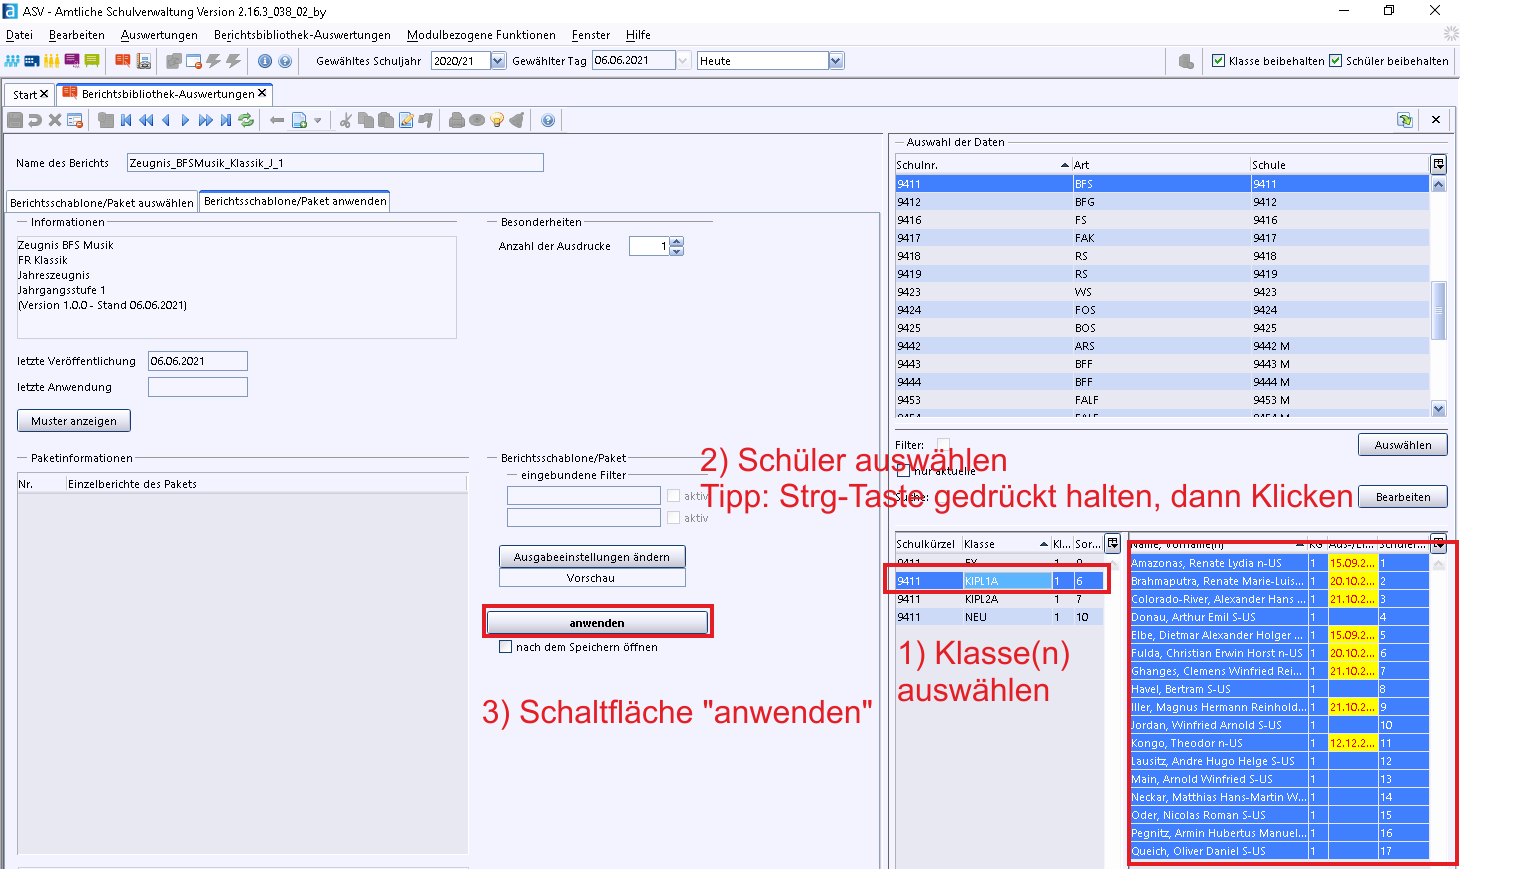The width and height of the screenshot is (1519, 869).
Task: Open dropdown arrow beside new document icon
Action: click(318, 121)
